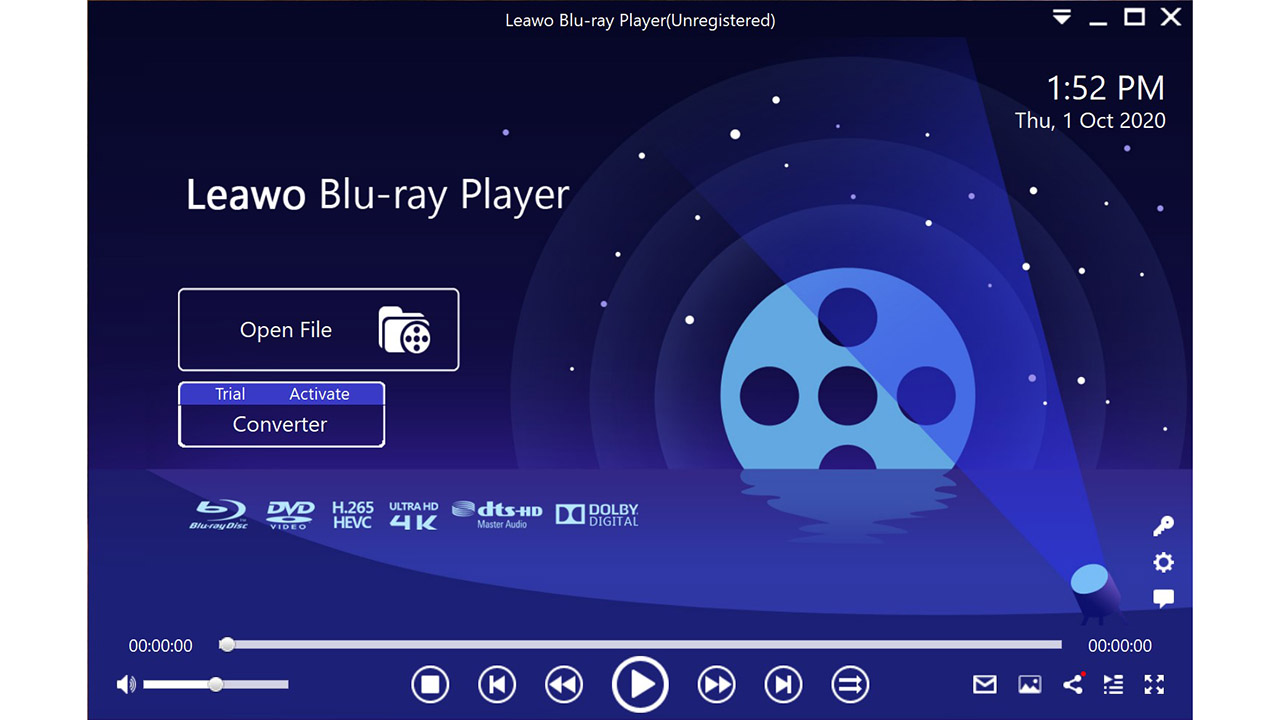Open settings with the gear icon

(x=1163, y=563)
